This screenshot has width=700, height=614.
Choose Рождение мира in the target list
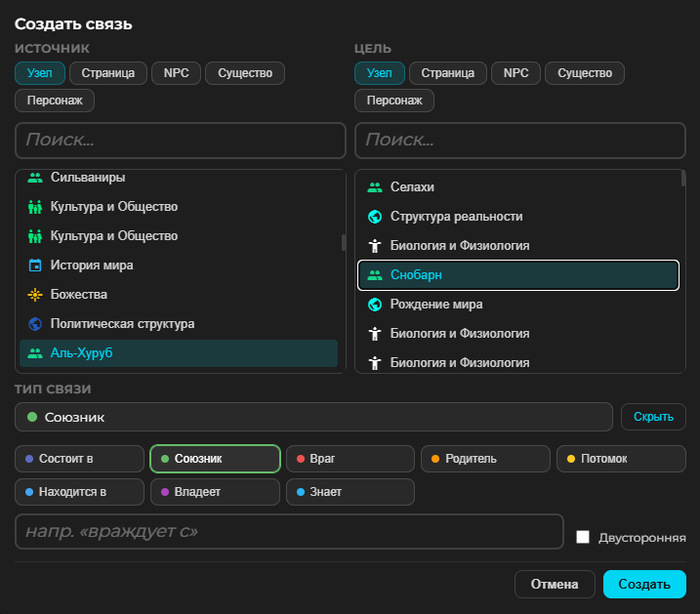[518, 305]
